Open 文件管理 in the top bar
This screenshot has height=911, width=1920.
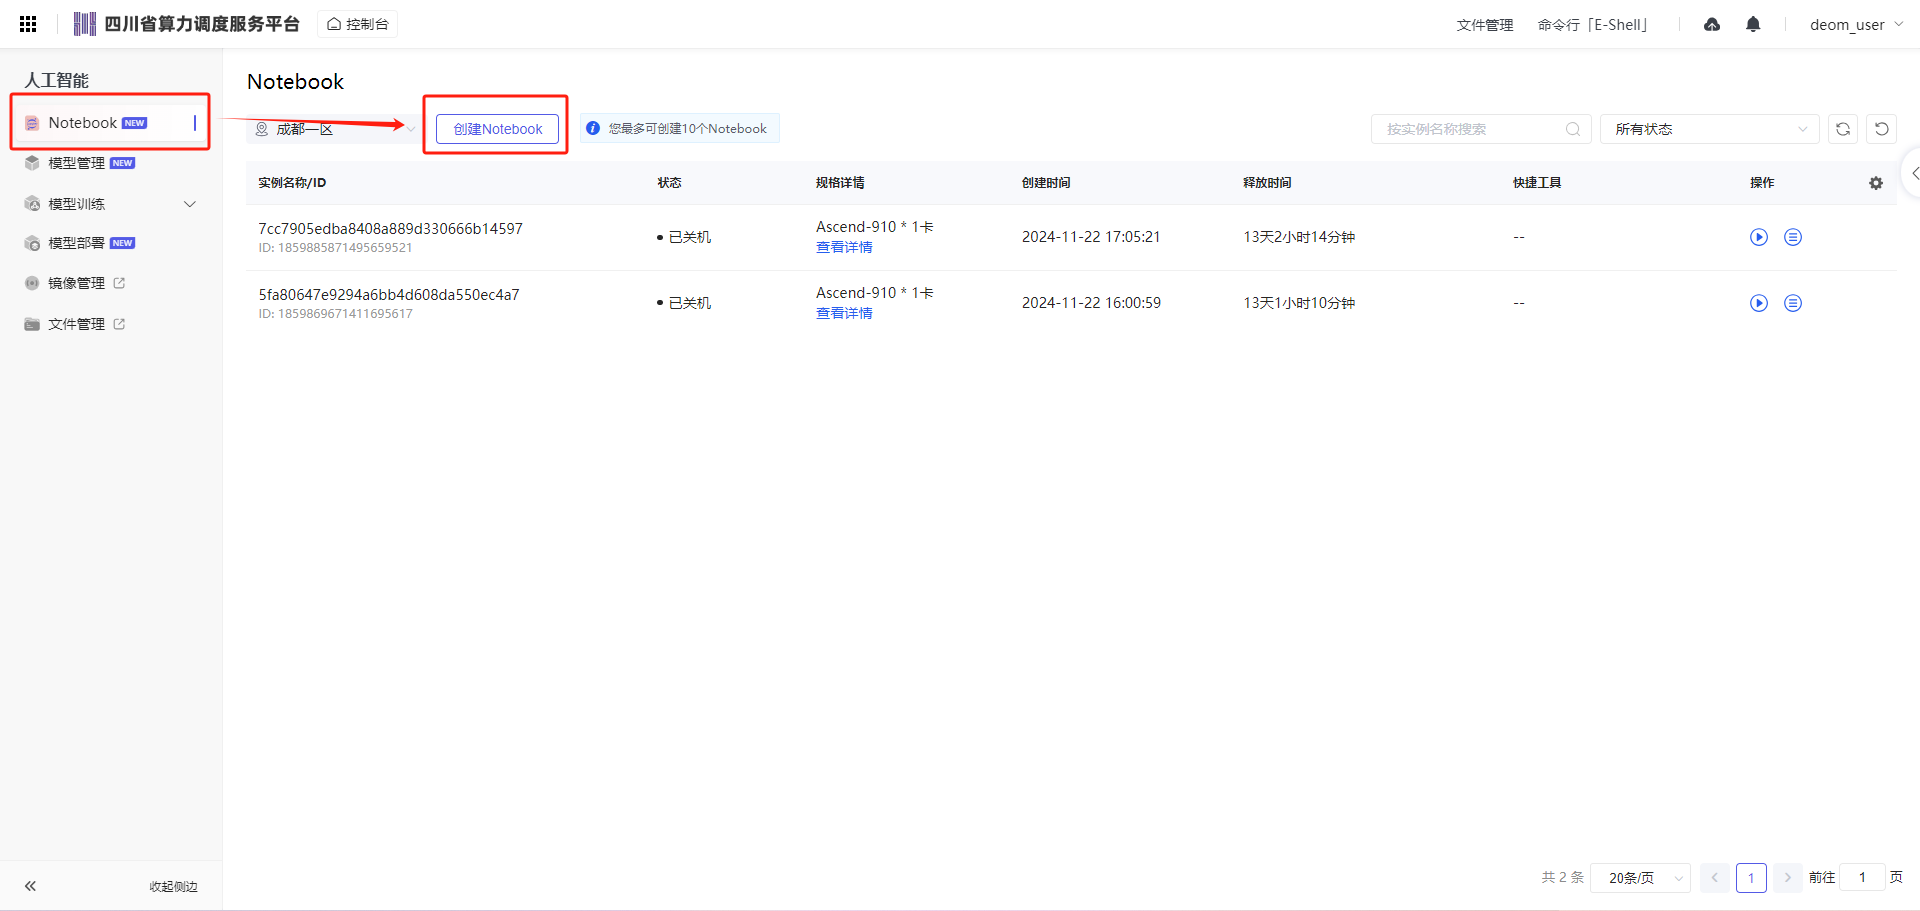pos(1485,25)
